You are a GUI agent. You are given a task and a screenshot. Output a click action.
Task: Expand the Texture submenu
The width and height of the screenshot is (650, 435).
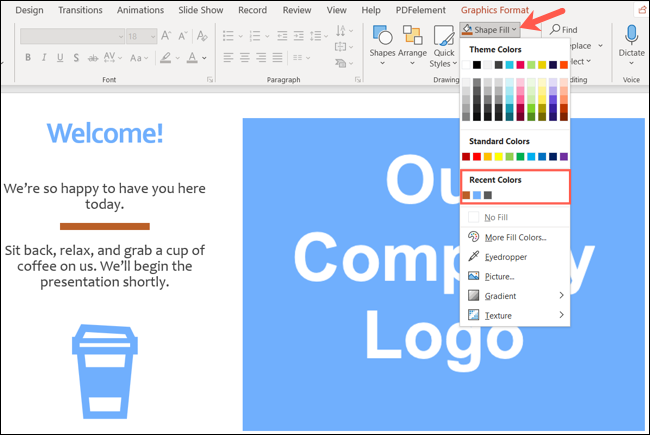tap(514, 315)
